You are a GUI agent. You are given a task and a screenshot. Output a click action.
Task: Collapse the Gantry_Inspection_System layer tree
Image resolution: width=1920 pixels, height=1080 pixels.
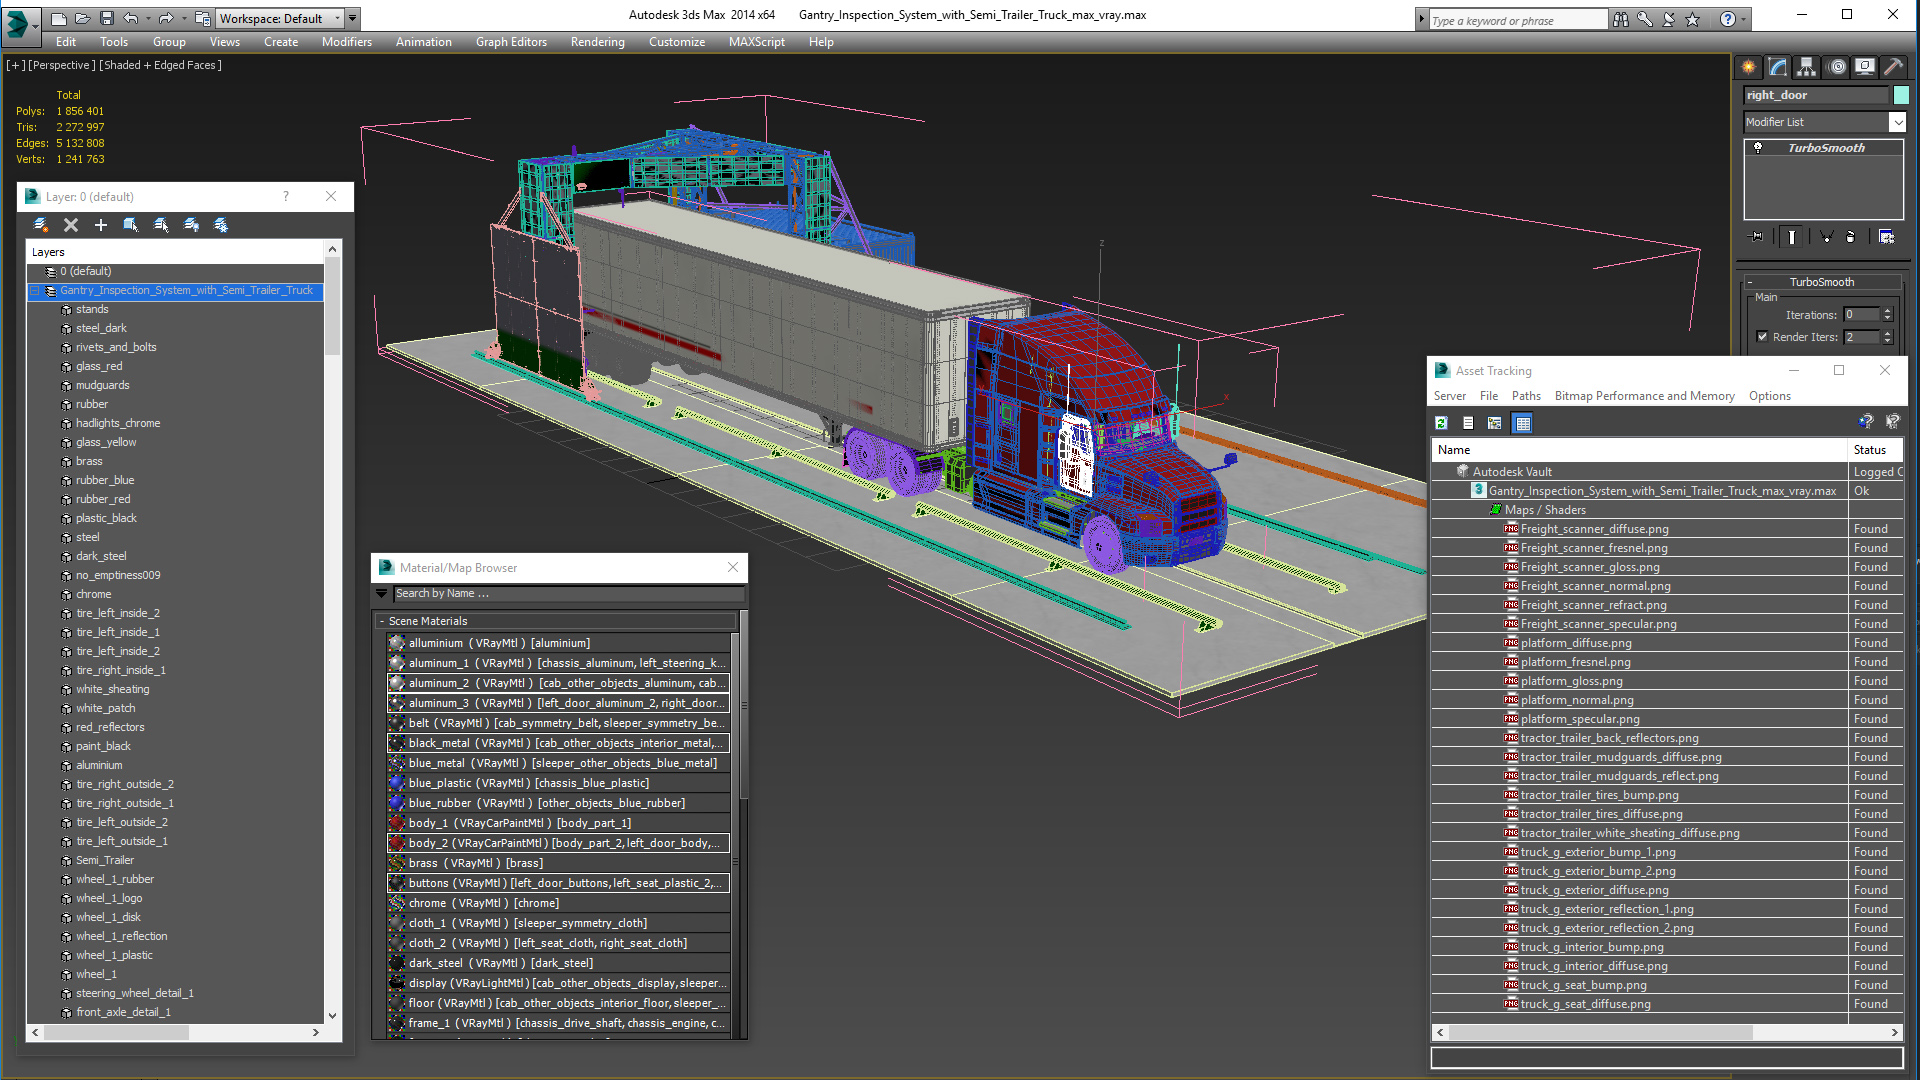pos(35,291)
